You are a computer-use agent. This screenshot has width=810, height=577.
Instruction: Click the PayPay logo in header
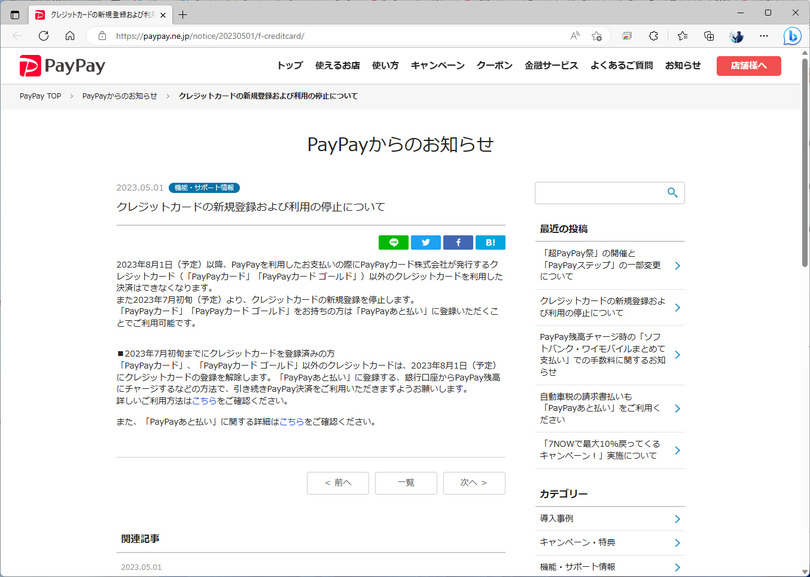pos(62,66)
